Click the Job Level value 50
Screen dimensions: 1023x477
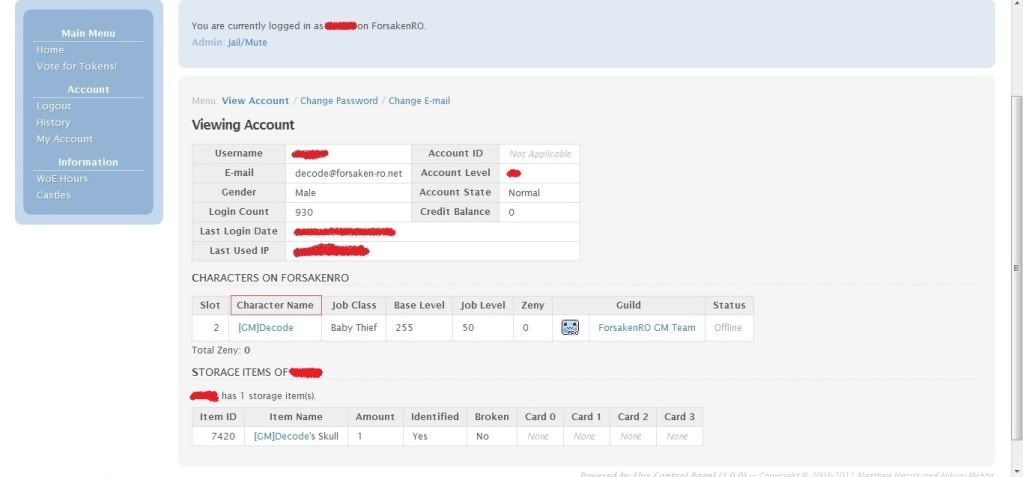468,328
